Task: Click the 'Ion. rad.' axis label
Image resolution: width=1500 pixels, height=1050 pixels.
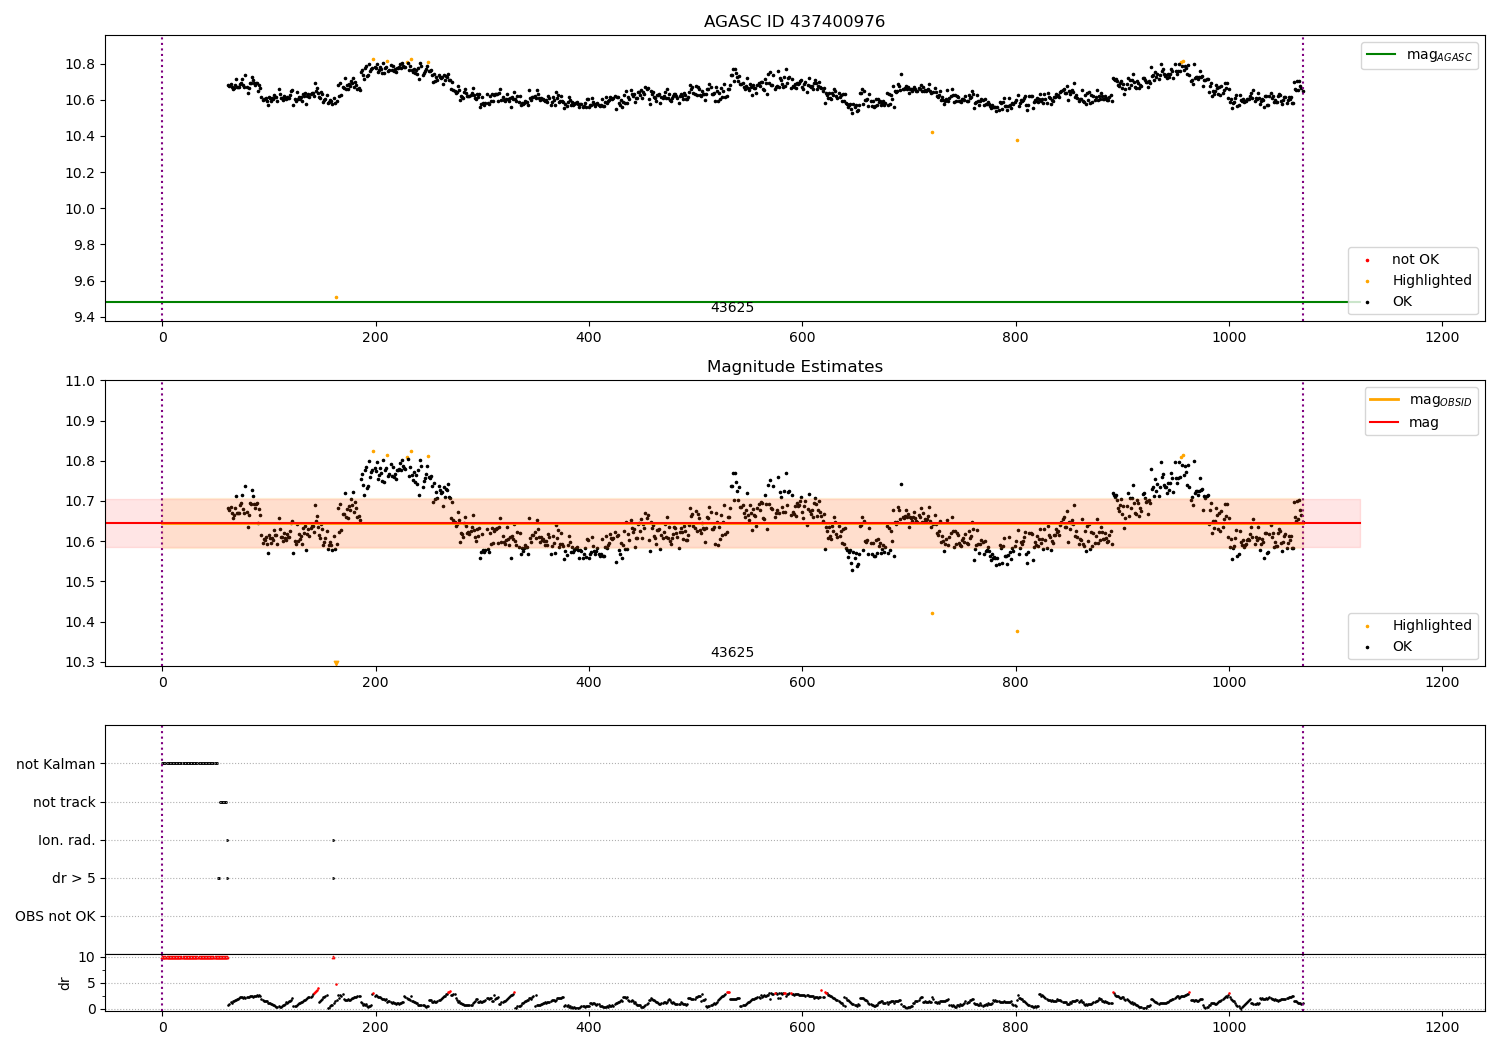Action: click(x=67, y=840)
